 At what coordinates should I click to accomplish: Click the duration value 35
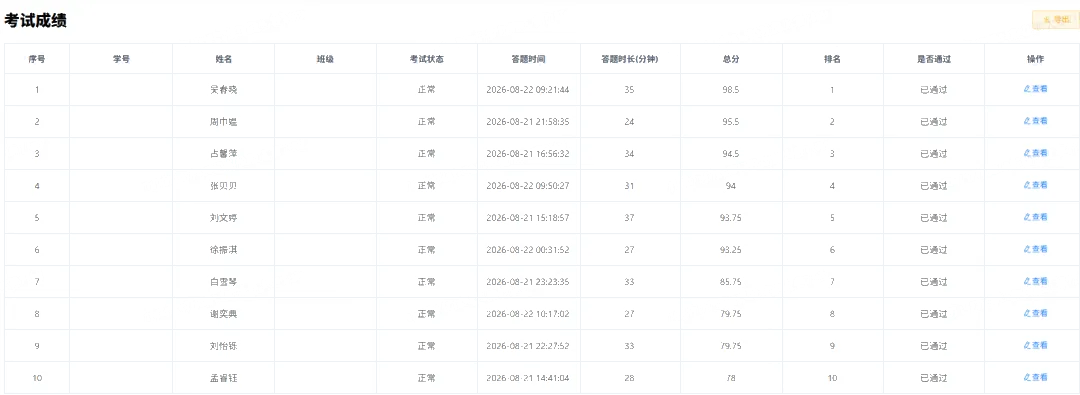point(630,90)
